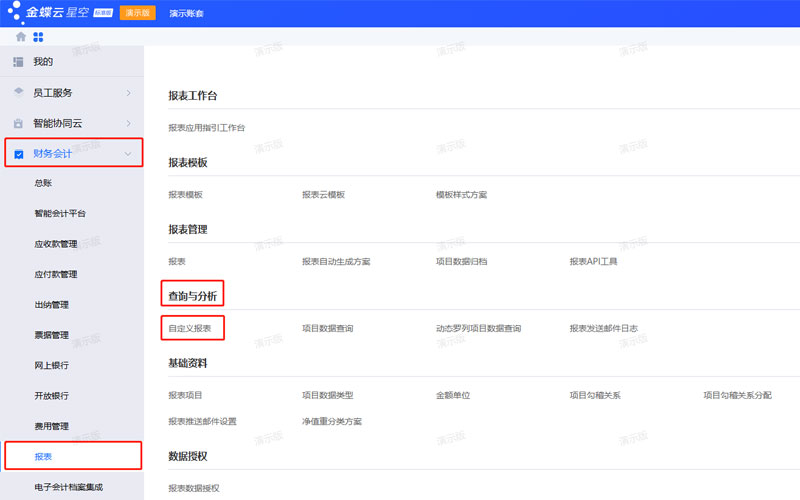The height and width of the screenshot is (500, 800).
Task: Open the four-square app grid icon
Action: click(x=38, y=37)
